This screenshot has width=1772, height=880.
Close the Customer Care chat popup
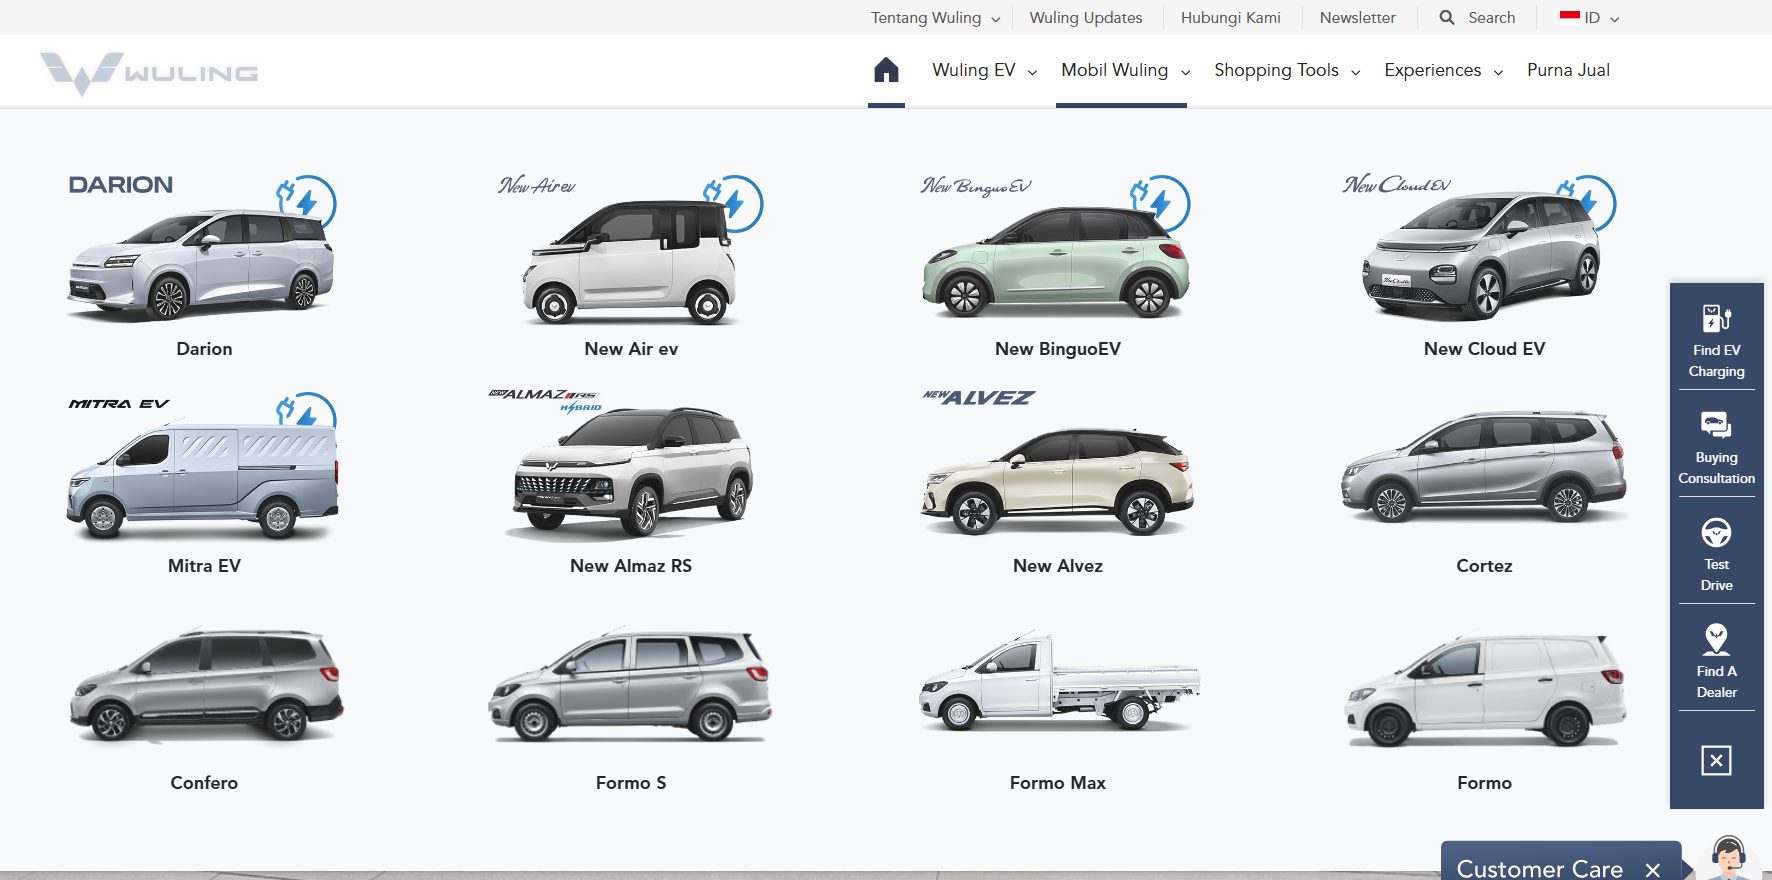click(x=1653, y=869)
